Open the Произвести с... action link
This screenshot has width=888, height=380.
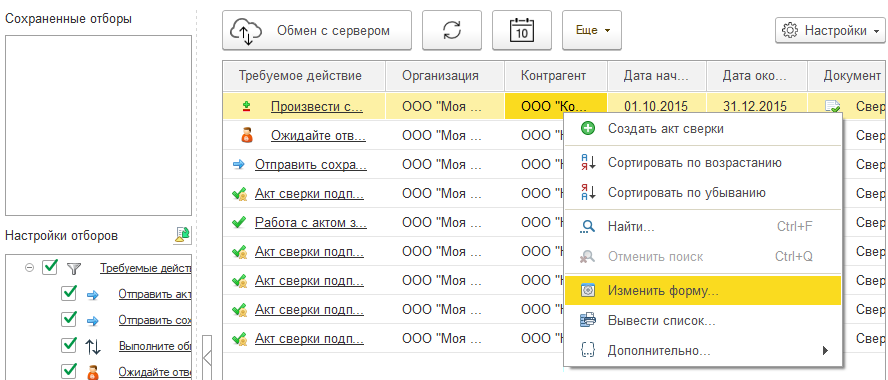pyautogui.click(x=317, y=106)
